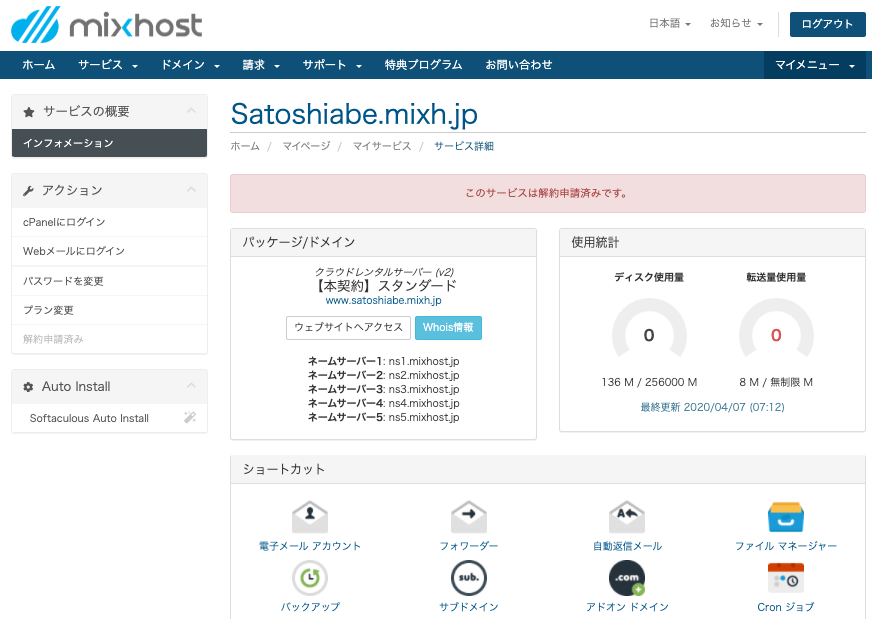Viewport: 872px width, 619px height.
Task: Go to ホーム in the navigation bar
Action: coord(38,65)
